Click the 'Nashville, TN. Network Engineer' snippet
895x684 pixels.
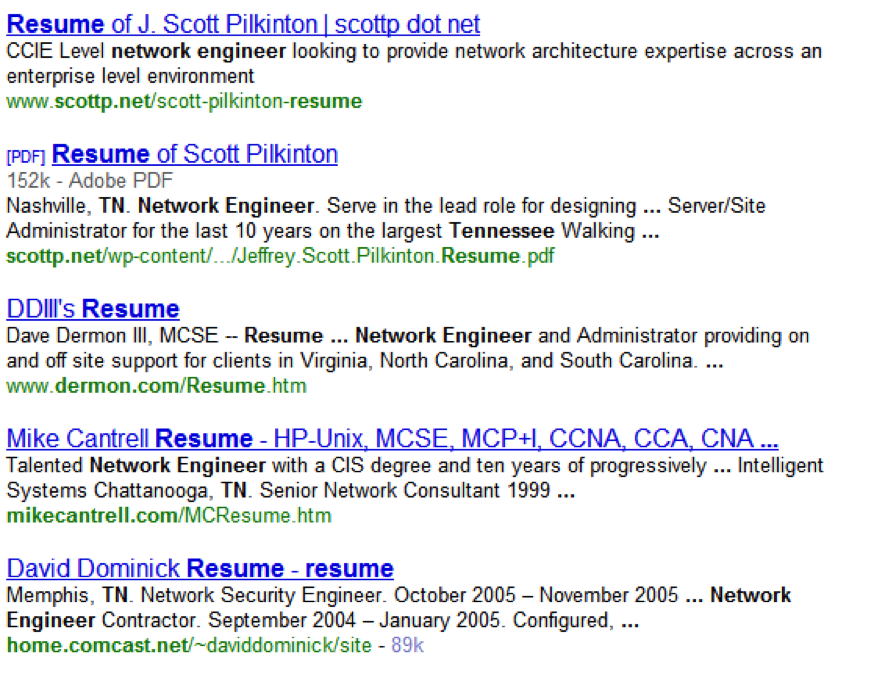tap(160, 206)
